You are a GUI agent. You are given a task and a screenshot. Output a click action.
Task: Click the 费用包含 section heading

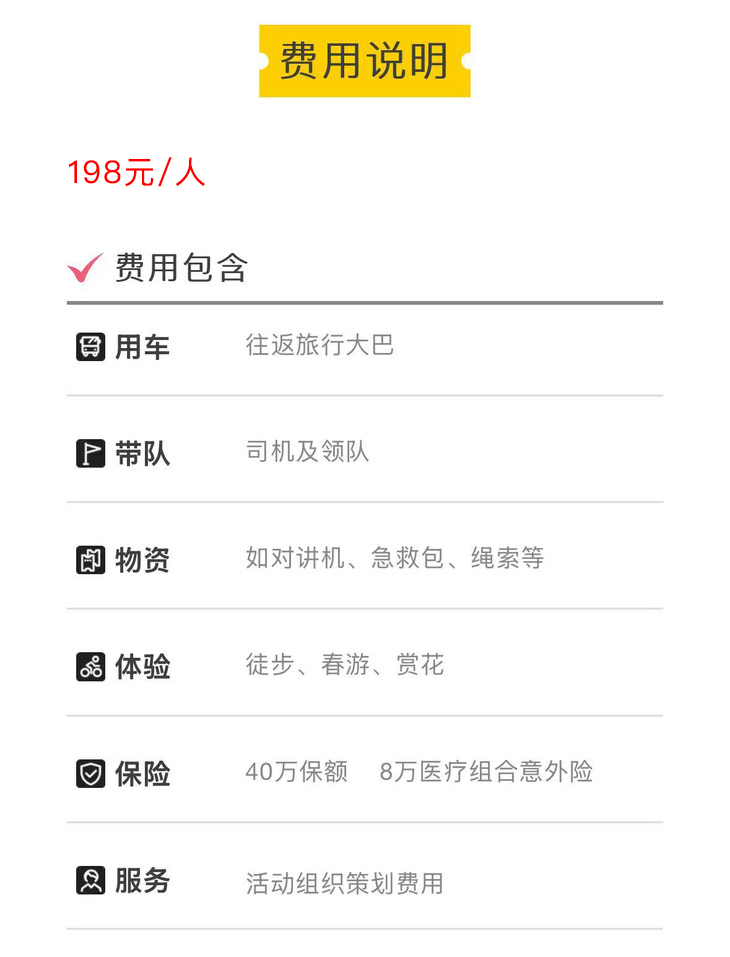(181, 268)
